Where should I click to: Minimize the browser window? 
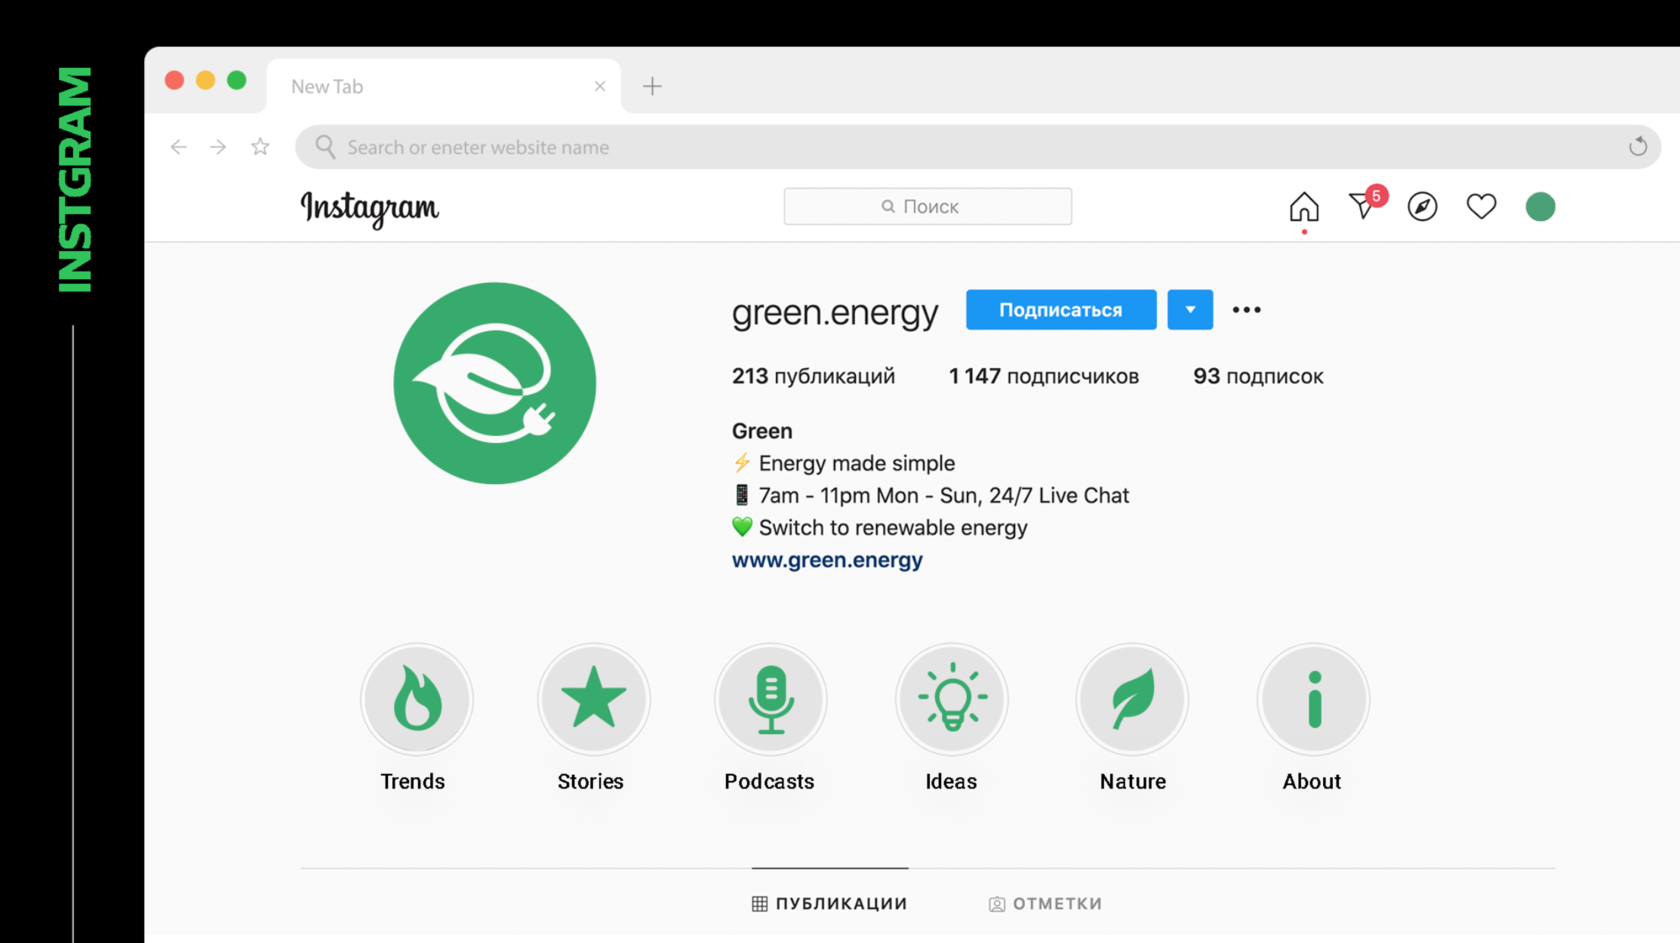[205, 80]
